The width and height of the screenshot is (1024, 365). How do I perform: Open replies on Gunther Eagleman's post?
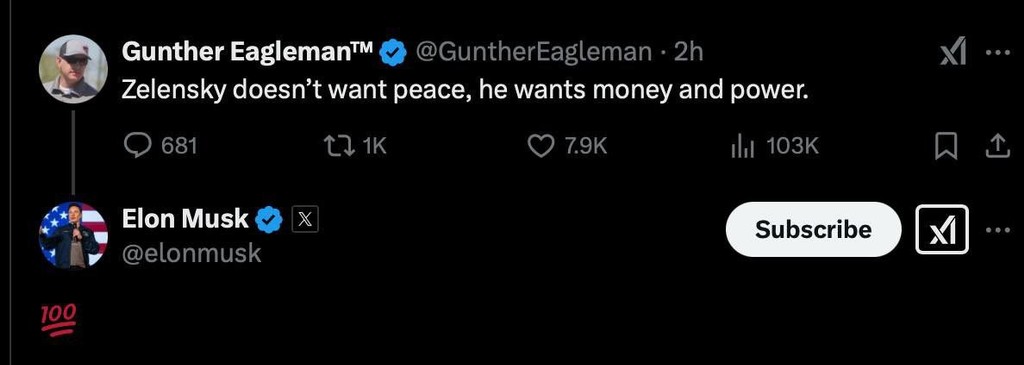point(161,146)
